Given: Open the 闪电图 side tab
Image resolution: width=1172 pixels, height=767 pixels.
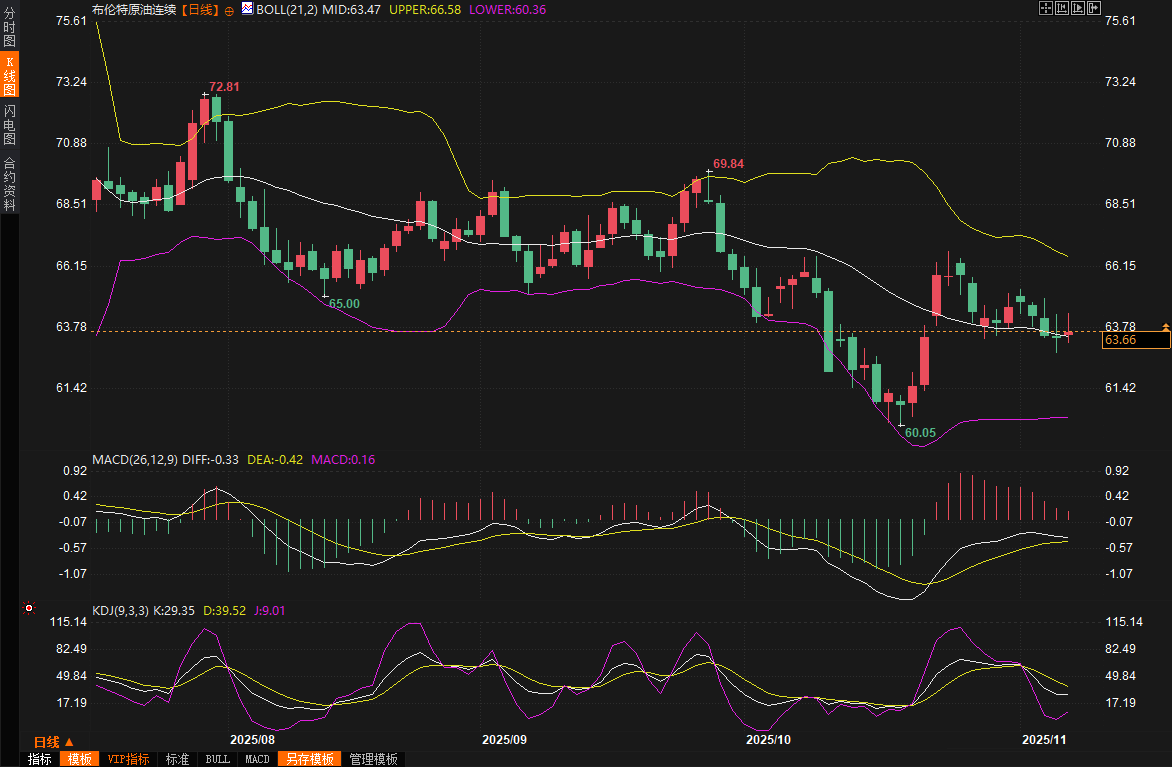Looking at the screenshot, I should [9, 123].
